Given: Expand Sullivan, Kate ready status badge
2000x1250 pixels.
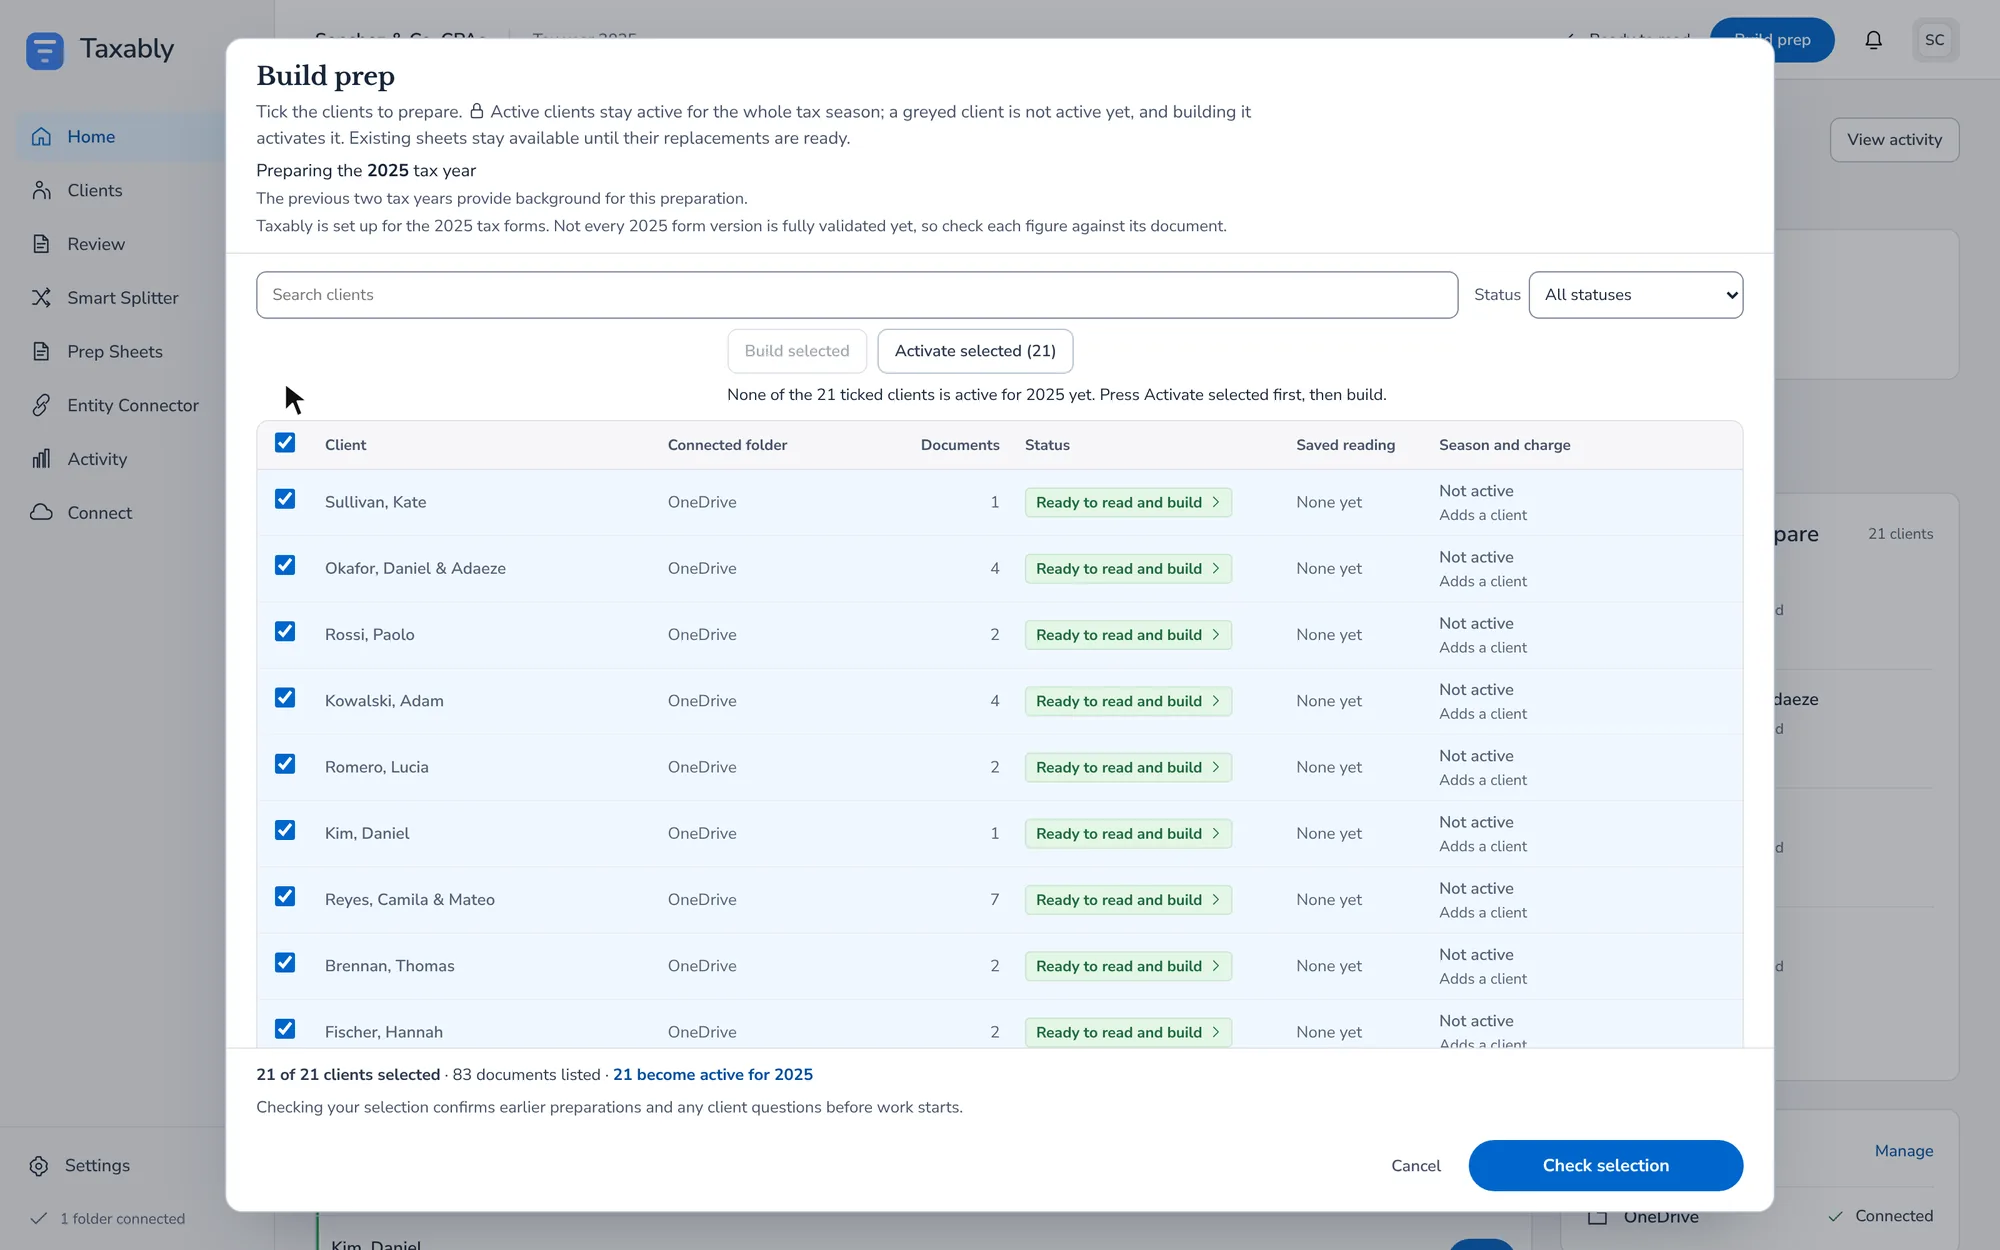Looking at the screenshot, I should click(x=1128, y=502).
